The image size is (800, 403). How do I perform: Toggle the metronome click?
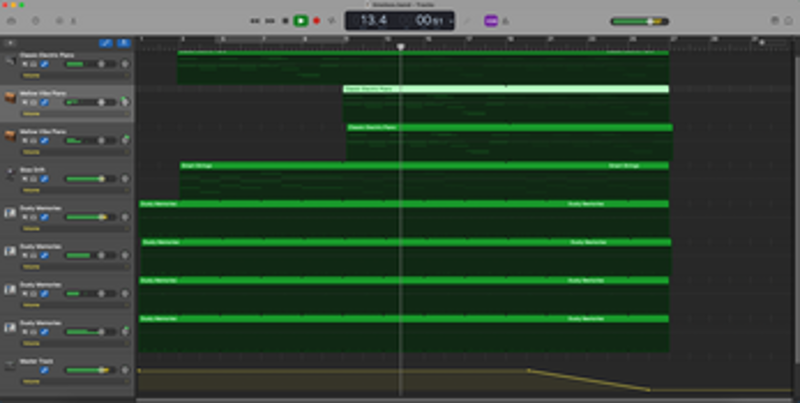(x=506, y=21)
